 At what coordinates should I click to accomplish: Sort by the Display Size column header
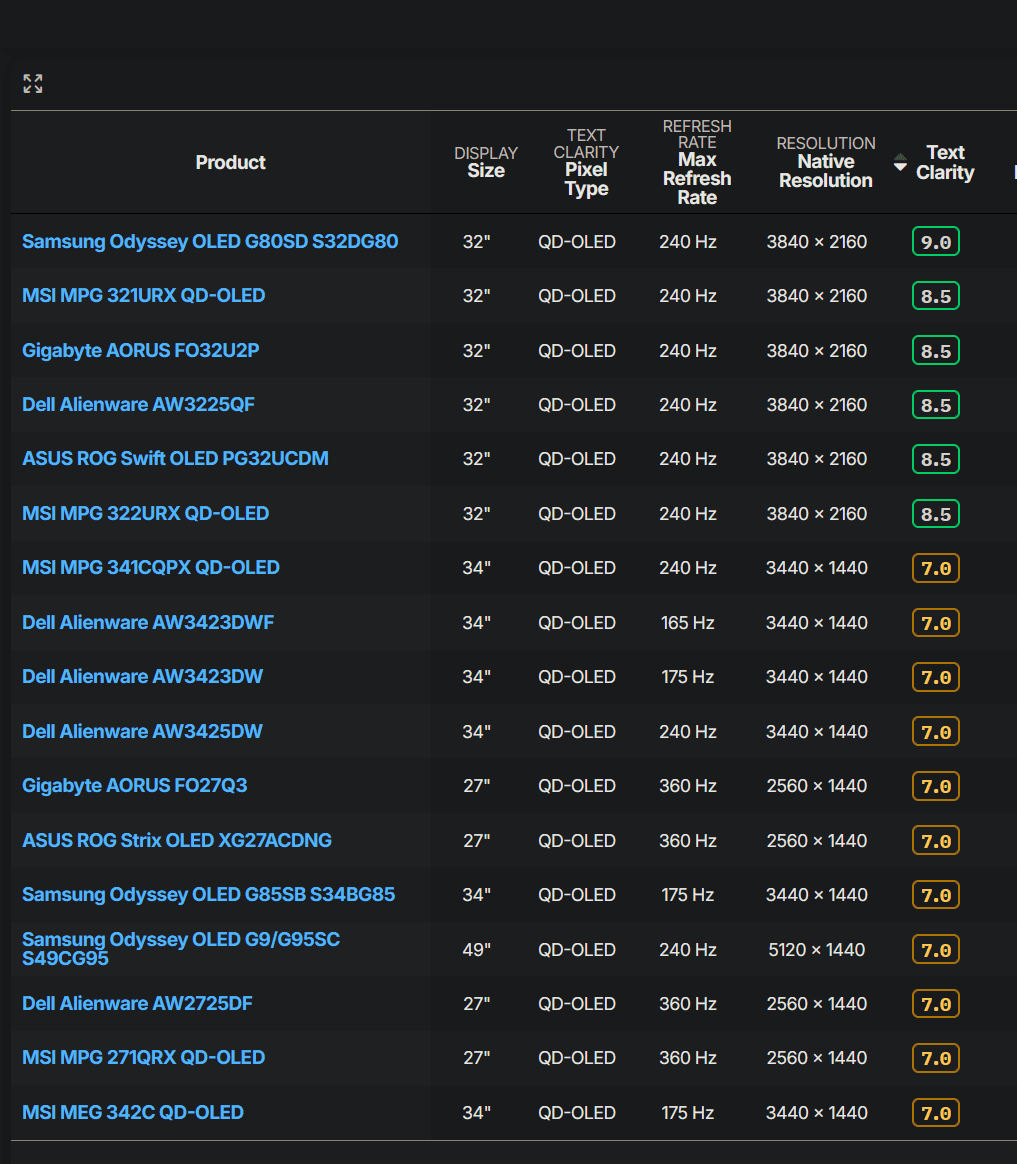pos(486,162)
